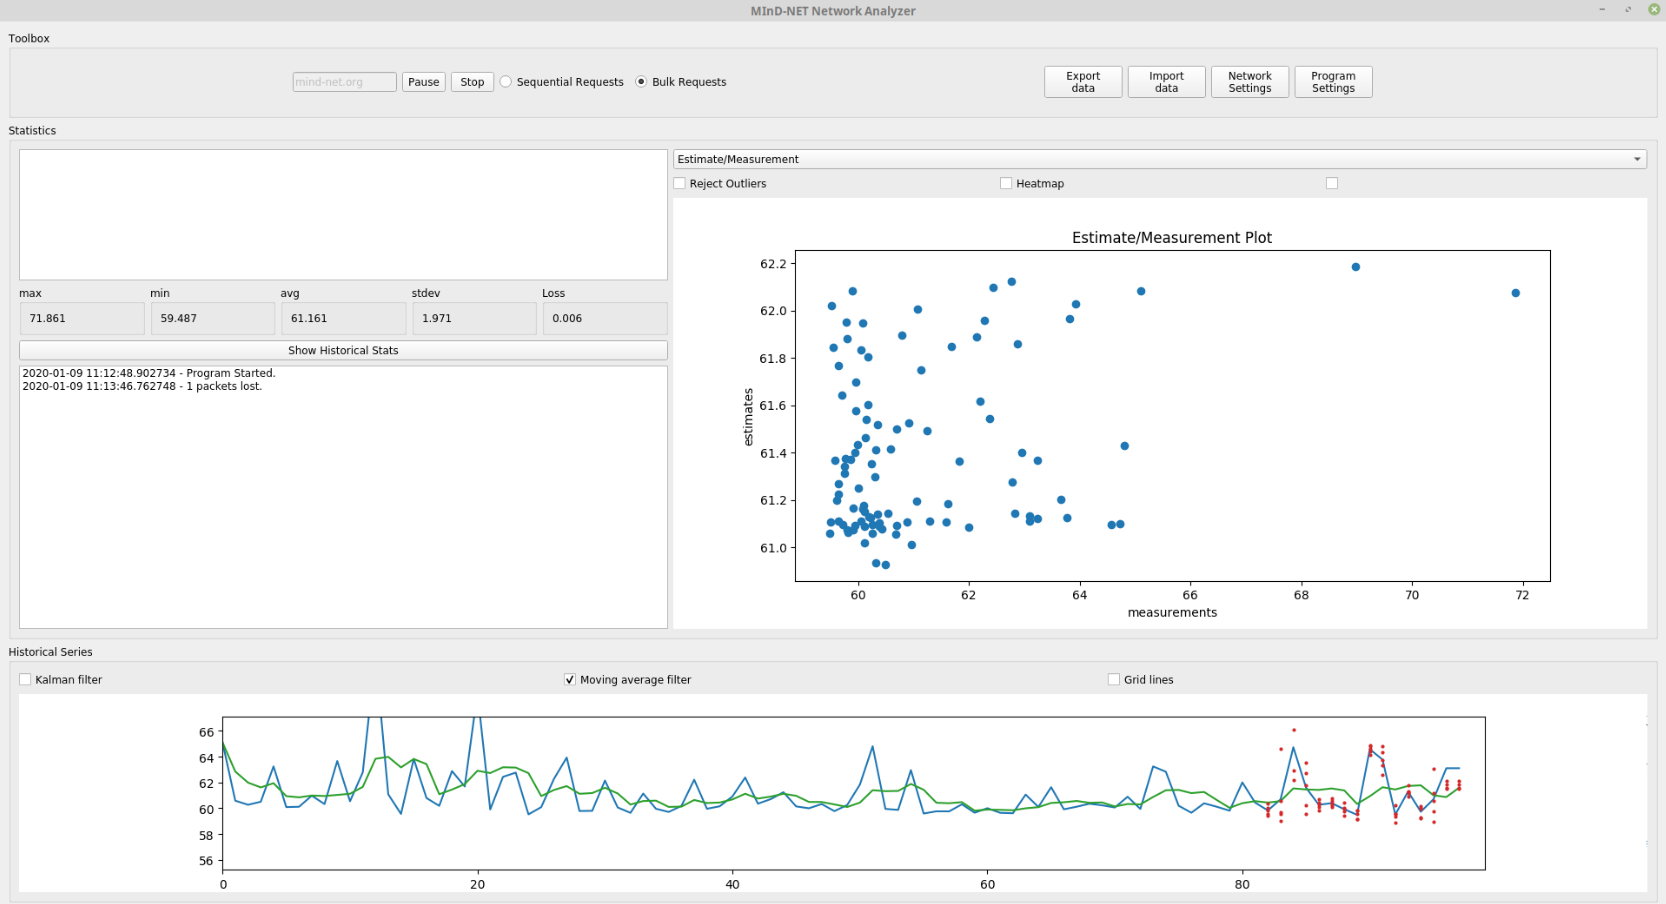Expand the Estimate/Measurement plot type dropdown
Viewport: 1666px width, 904px height.
point(1159,159)
